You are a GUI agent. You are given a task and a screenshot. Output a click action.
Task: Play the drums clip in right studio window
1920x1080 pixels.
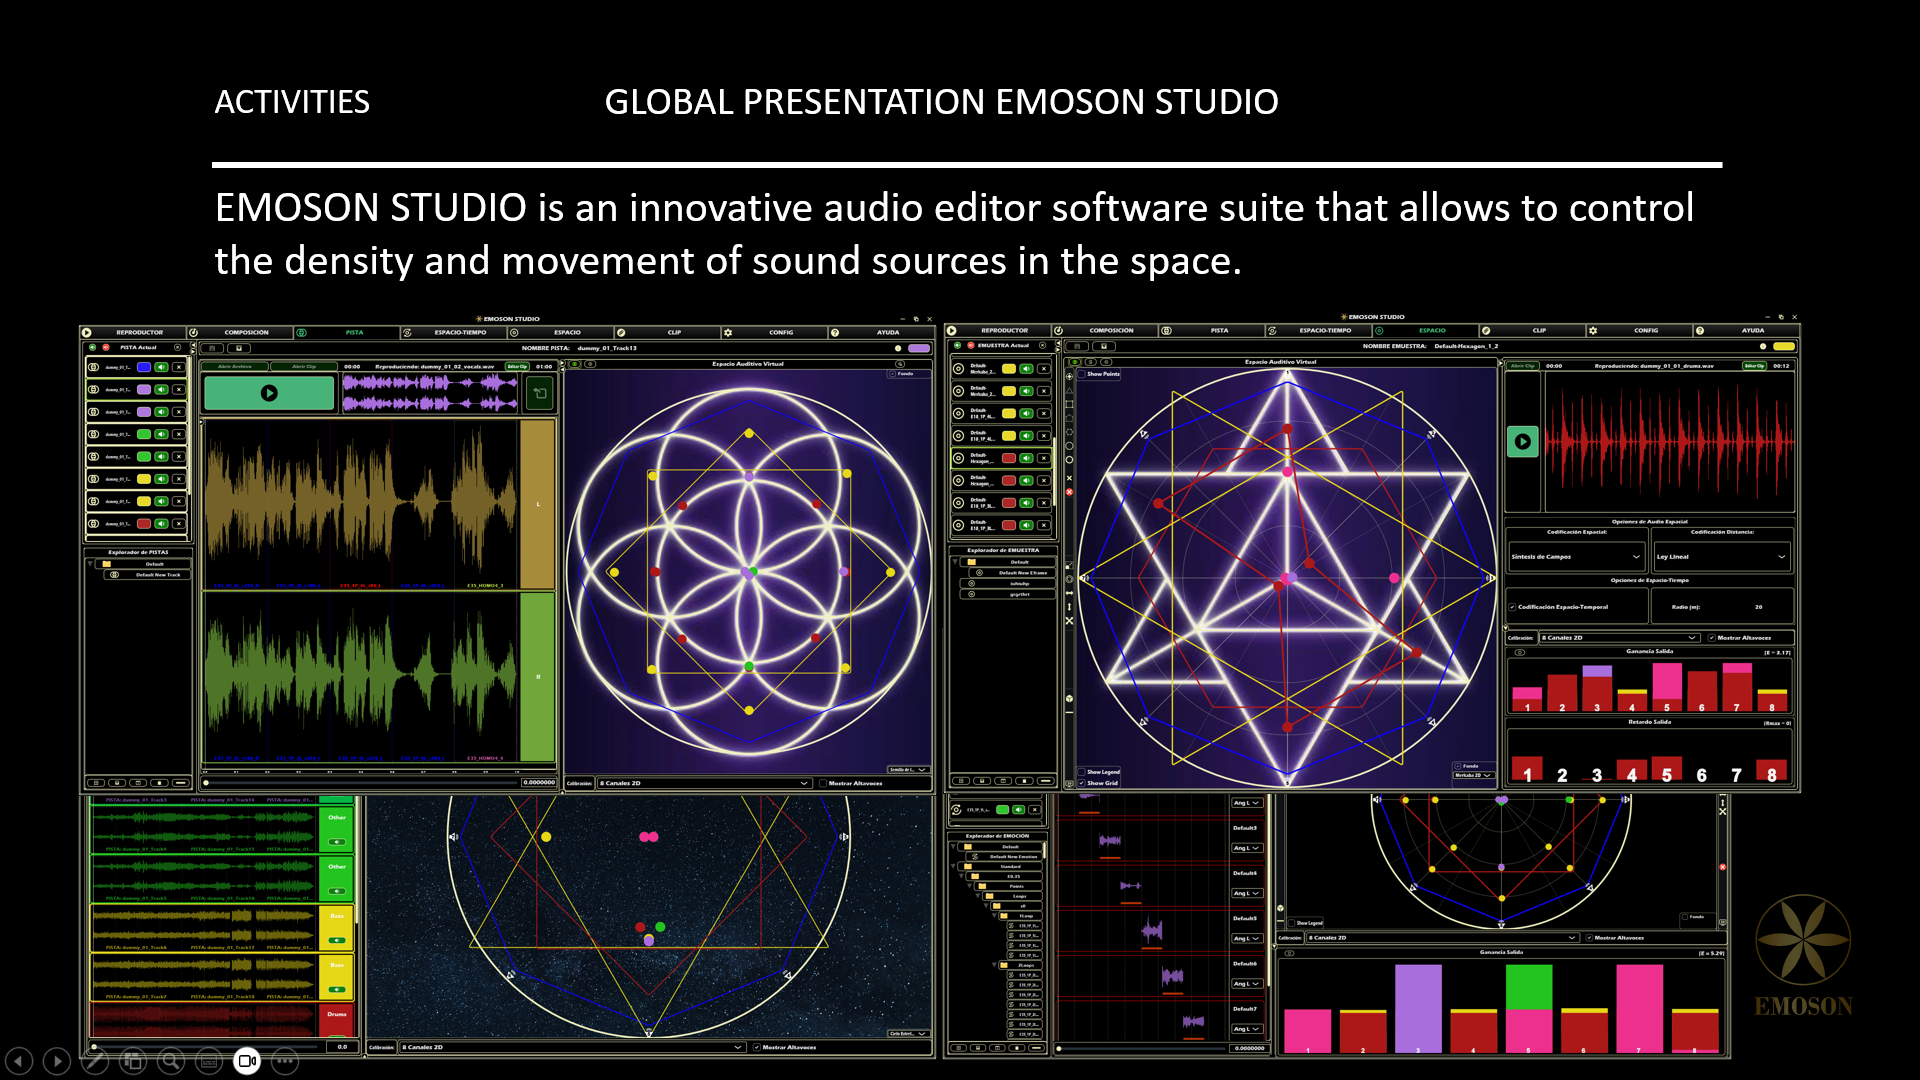(1523, 441)
